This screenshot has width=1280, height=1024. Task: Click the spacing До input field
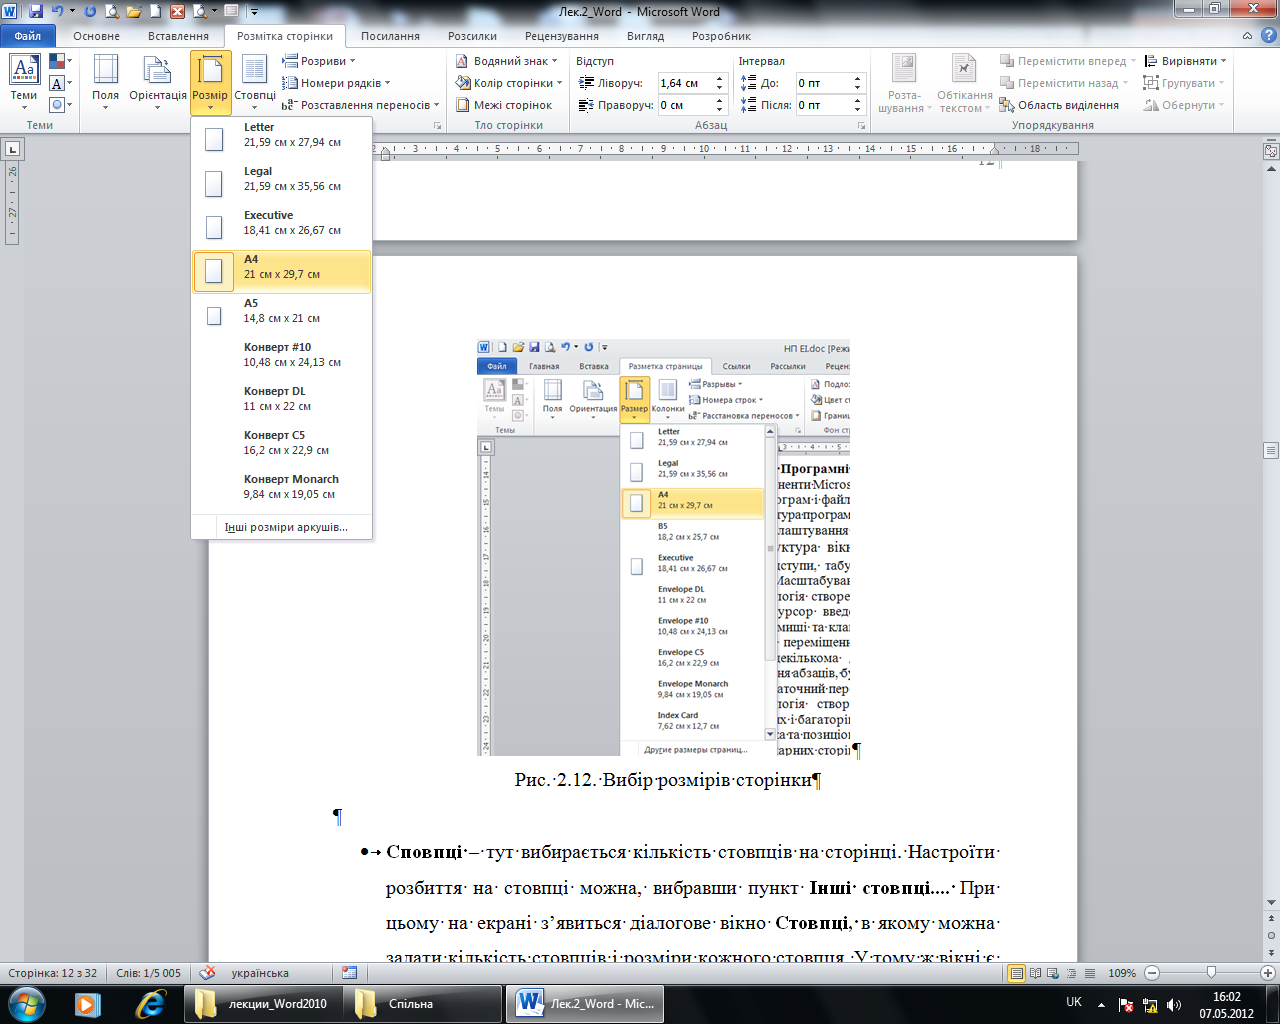point(822,83)
